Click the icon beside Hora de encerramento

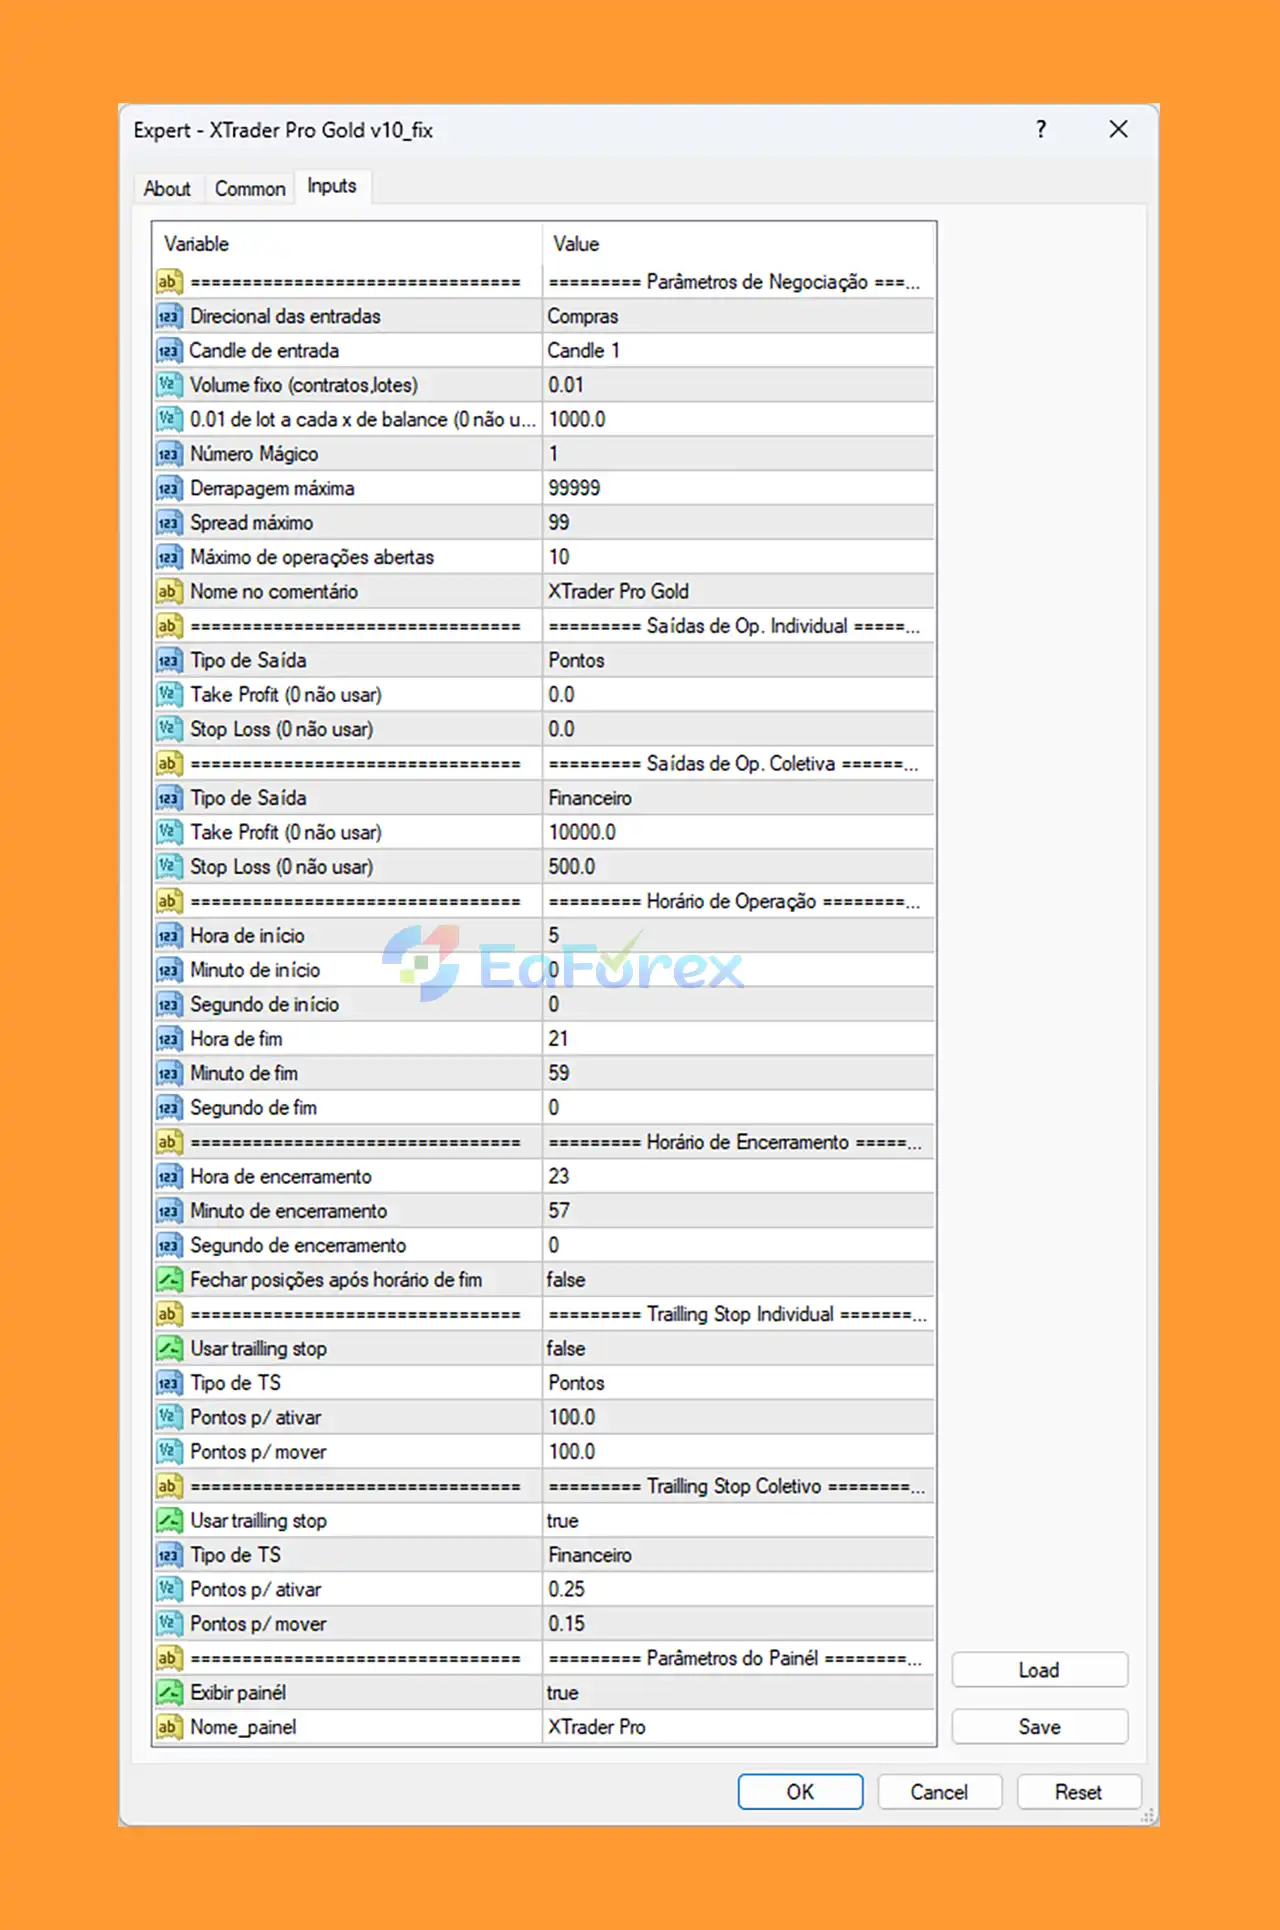168,1177
